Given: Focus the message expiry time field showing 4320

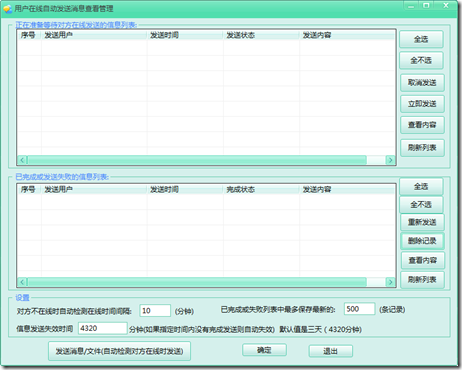Looking at the screenshot, I should click(x=103, y=328).
